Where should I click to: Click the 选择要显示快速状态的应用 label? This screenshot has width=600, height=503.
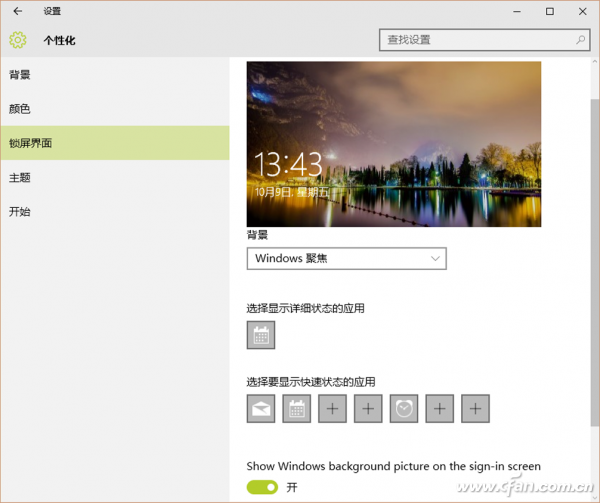pos(311,382)
